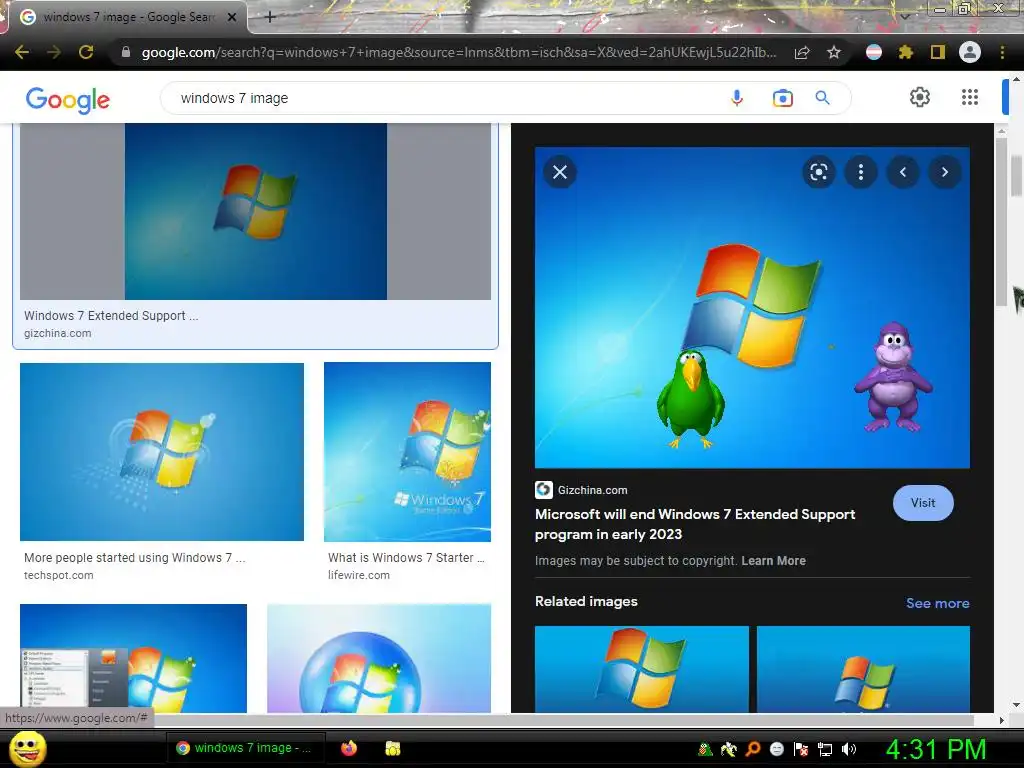The width and height of the screenshot is (1024, 768).
Task: Open the Extensions puzzle piece menu
Action: (x=905, y=52)
